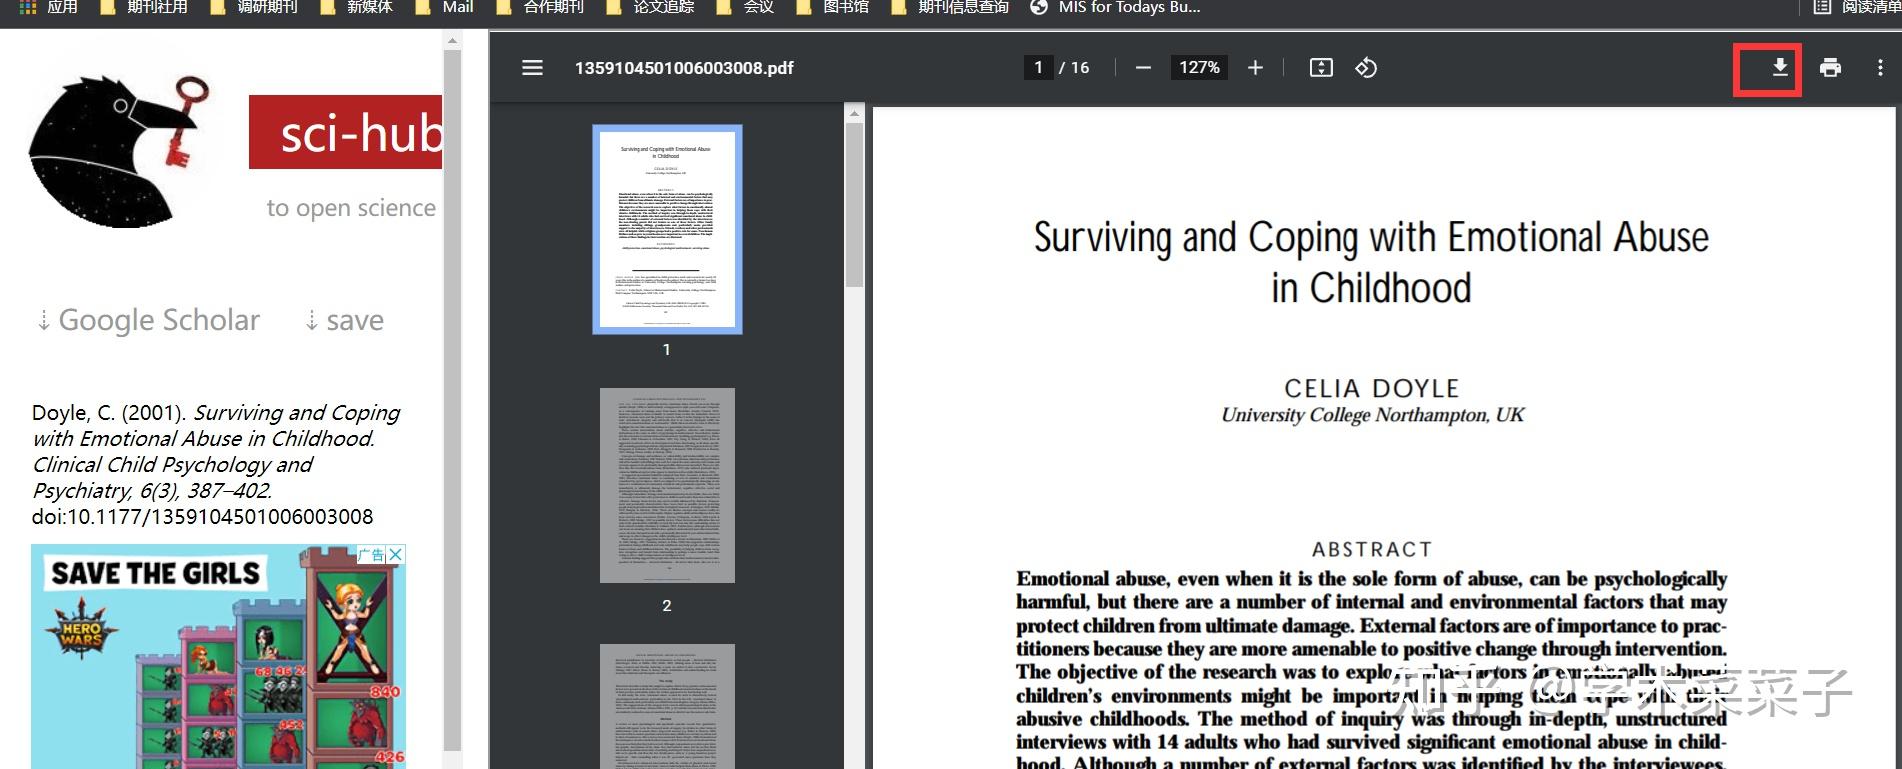
Task: Open the 应用 apps bookmark
Action: [50, 7]
